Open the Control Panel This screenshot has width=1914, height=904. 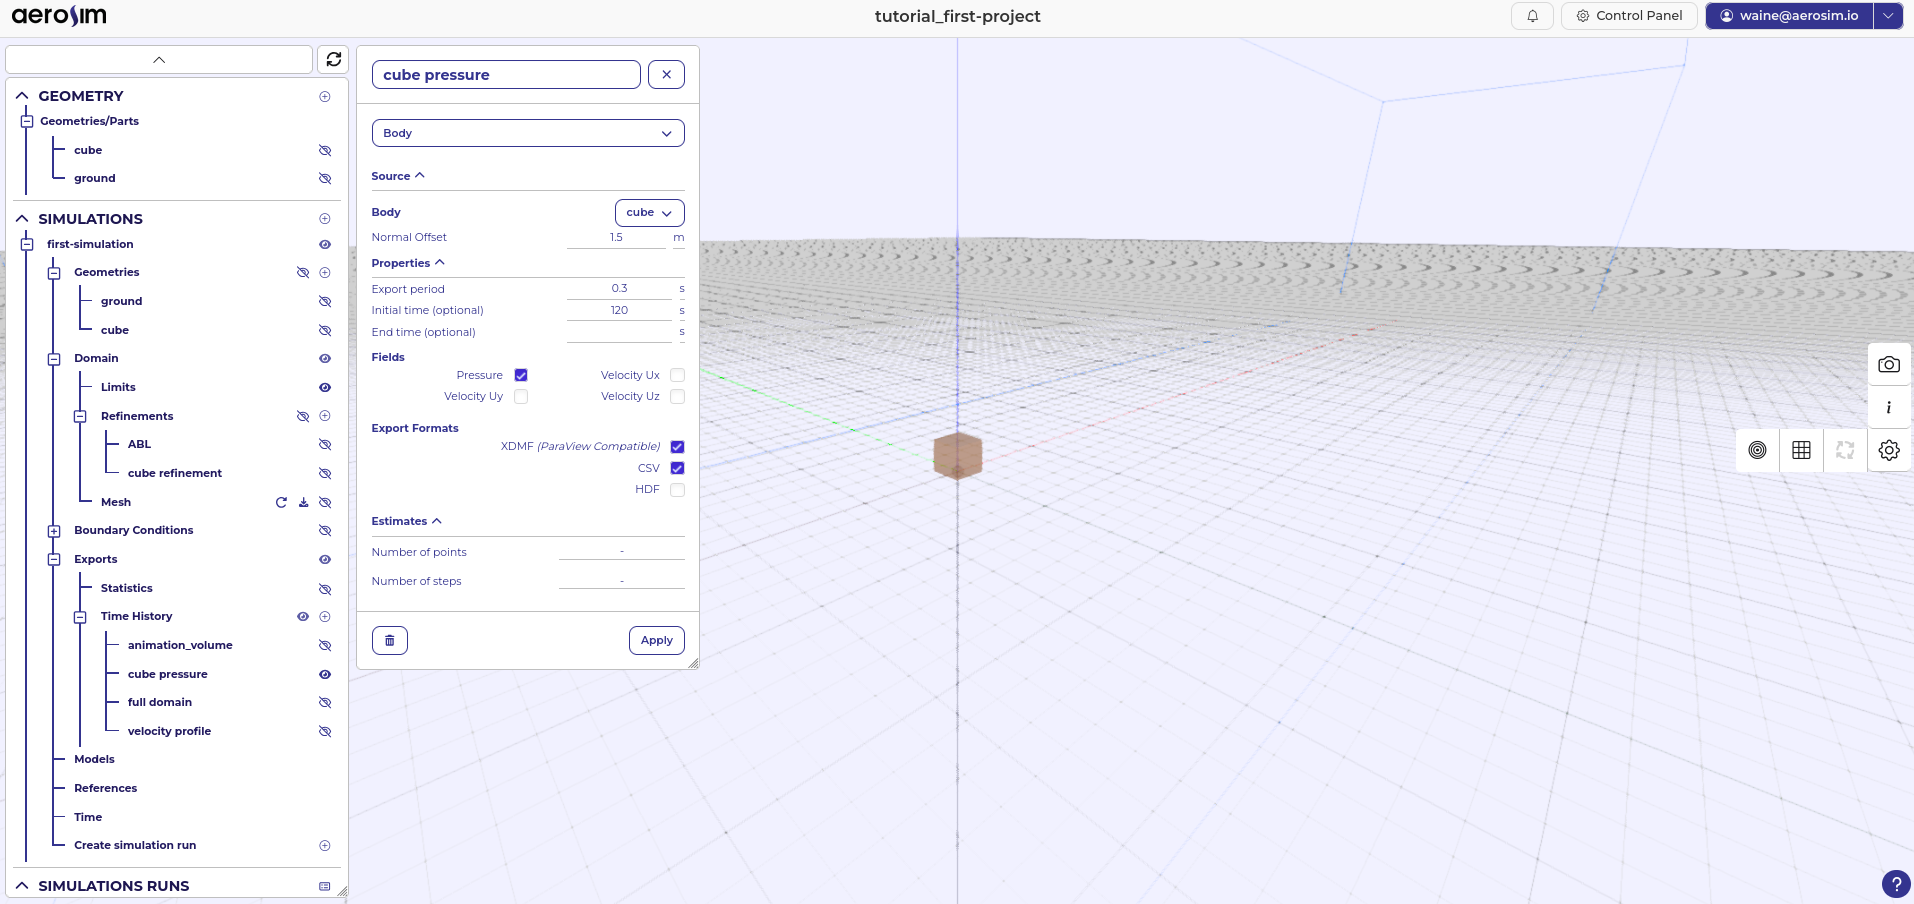coord(1629,16)
